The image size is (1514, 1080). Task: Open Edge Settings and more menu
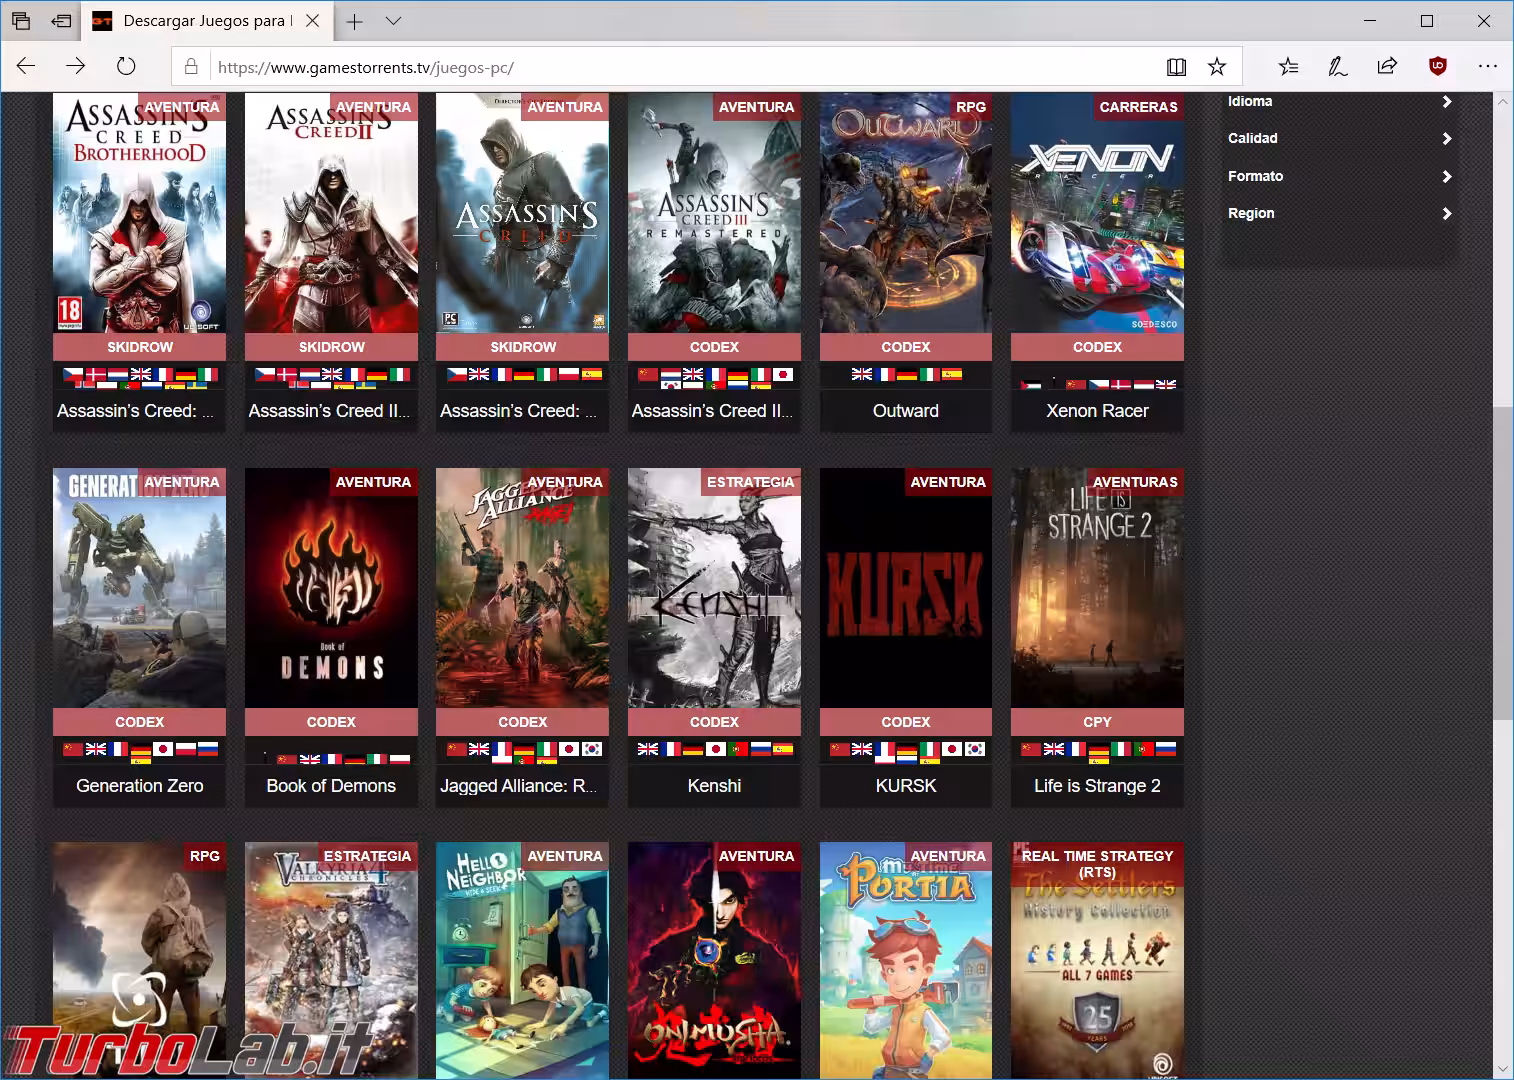coord(1487,67)
